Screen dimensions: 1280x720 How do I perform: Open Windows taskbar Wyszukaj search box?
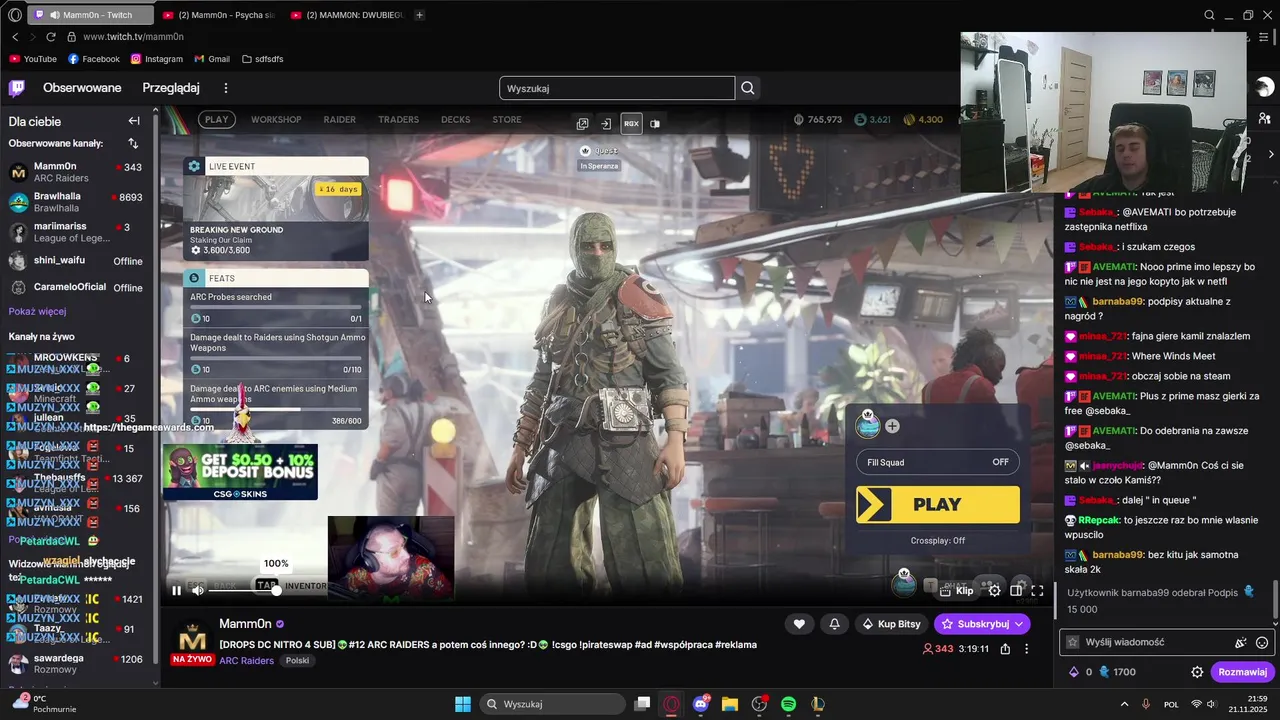tap(552, 704)
